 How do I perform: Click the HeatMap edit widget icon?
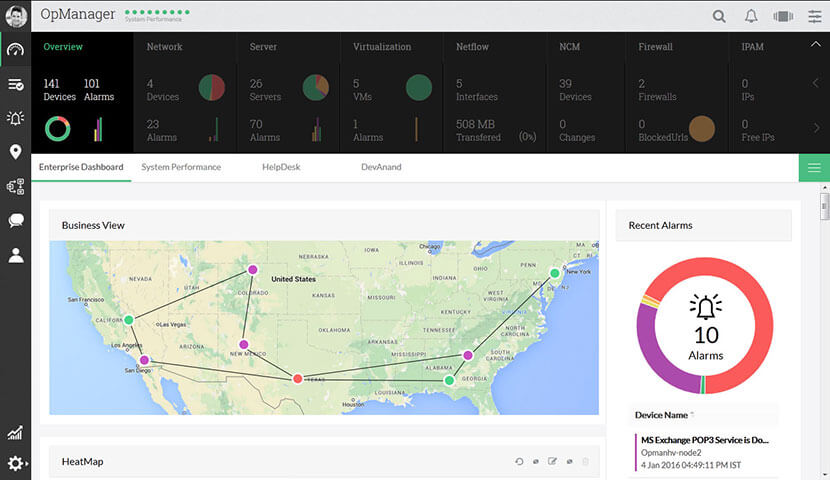coord(552,461)
